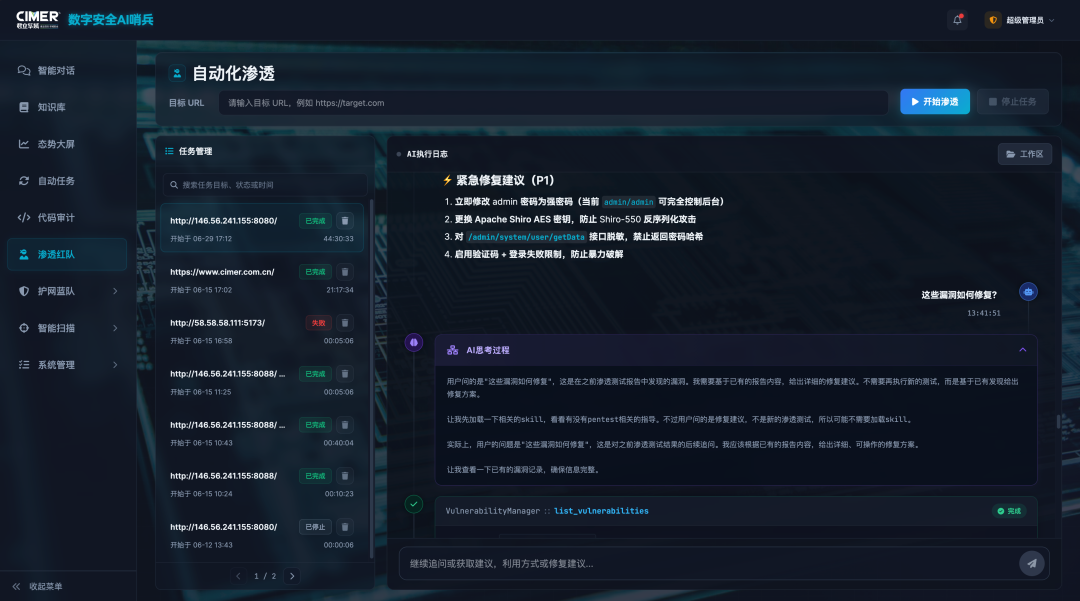Collapse the sidebar with 收起菜单
This screenshot has width=1080, height=601.
click(38, 587)
